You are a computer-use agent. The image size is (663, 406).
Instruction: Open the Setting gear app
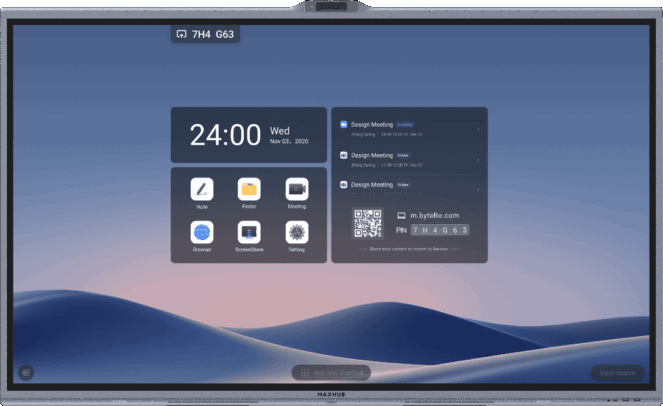coord(297,232)
